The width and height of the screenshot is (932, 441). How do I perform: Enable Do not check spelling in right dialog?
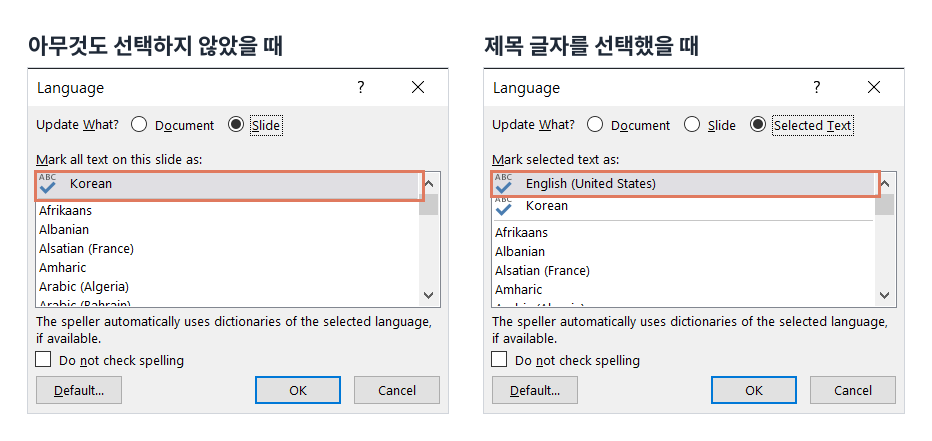[x=499, y=360]
